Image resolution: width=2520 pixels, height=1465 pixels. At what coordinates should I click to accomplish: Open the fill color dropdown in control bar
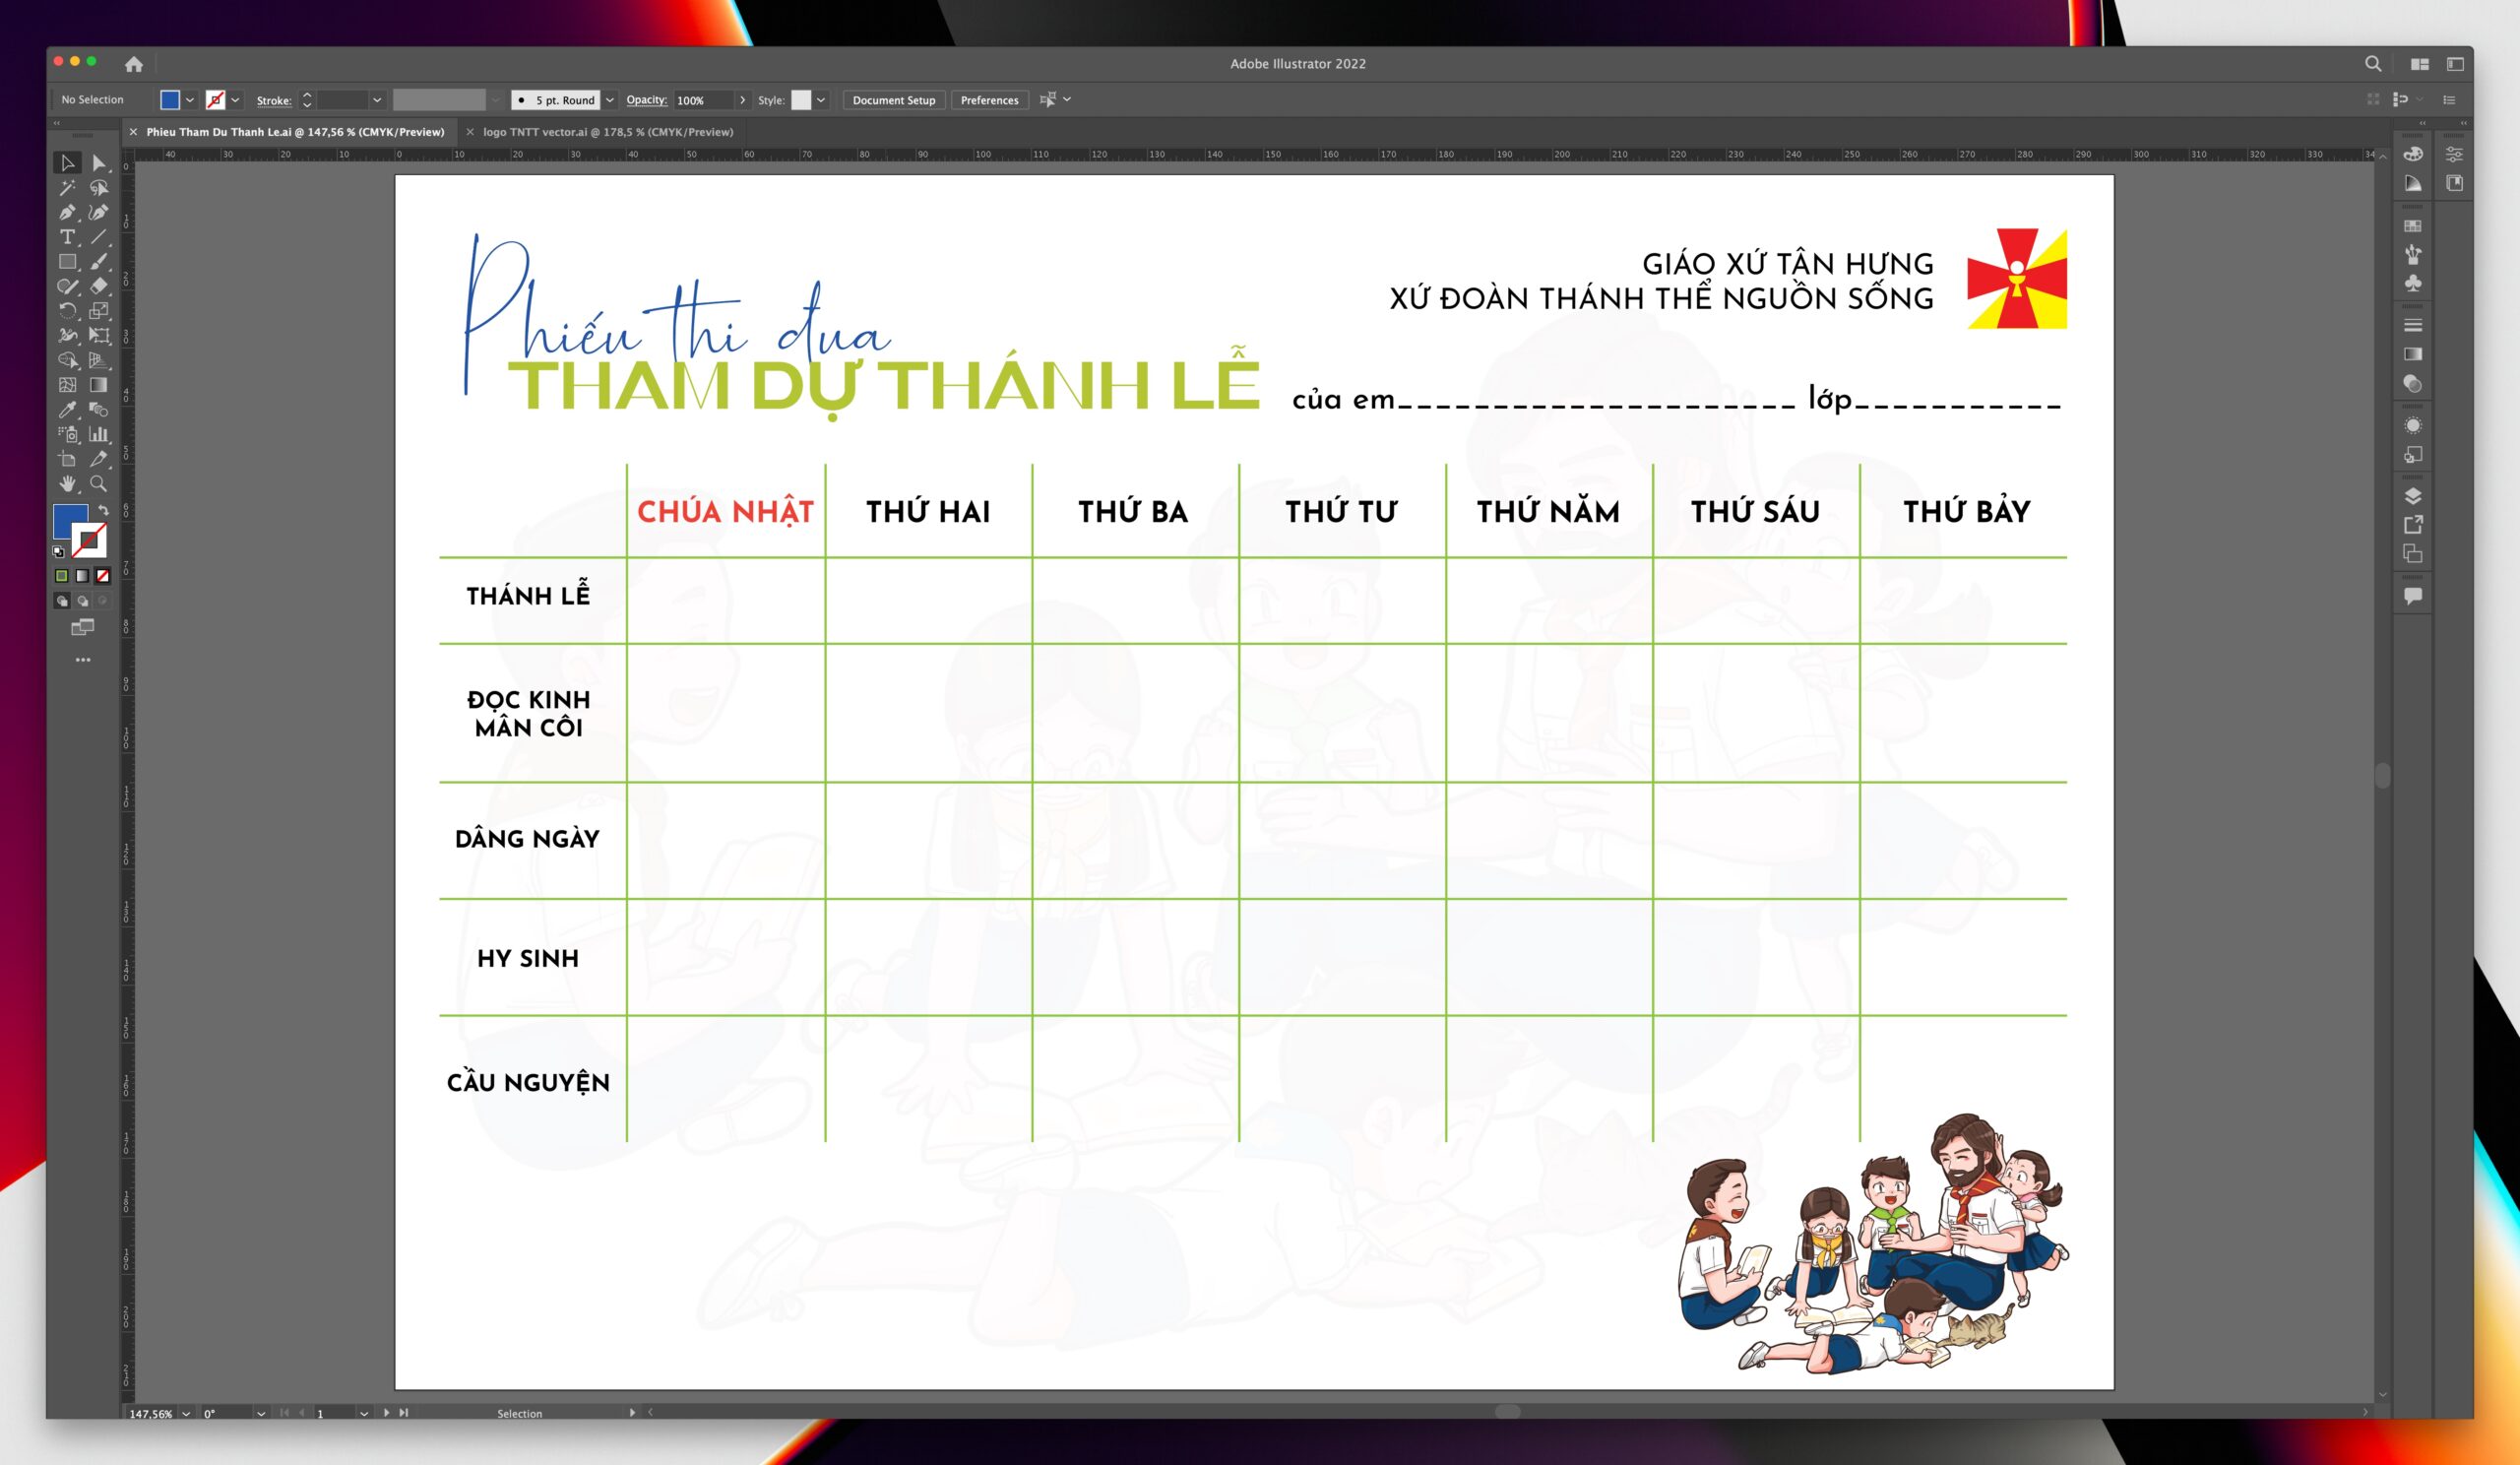pos(190,100)
